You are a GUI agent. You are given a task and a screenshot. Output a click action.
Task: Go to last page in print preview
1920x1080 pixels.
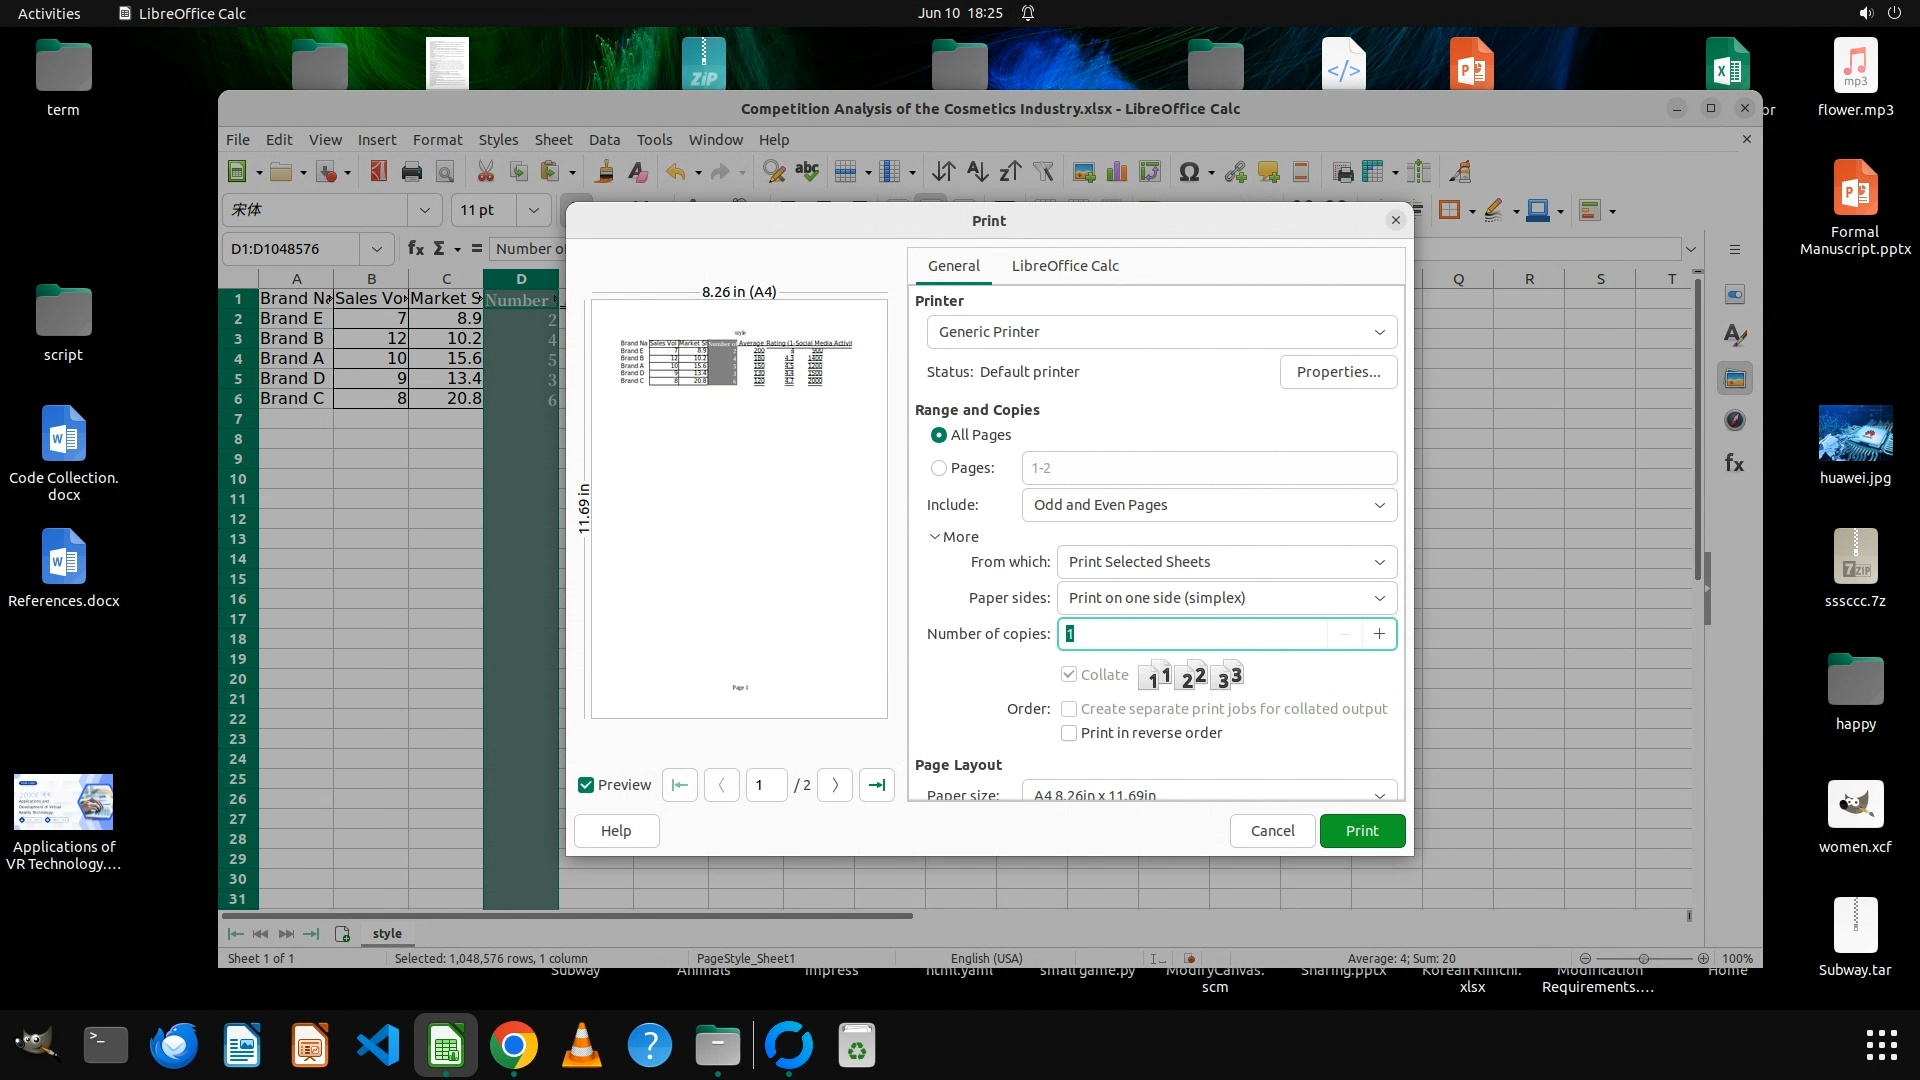pos(877,785)
